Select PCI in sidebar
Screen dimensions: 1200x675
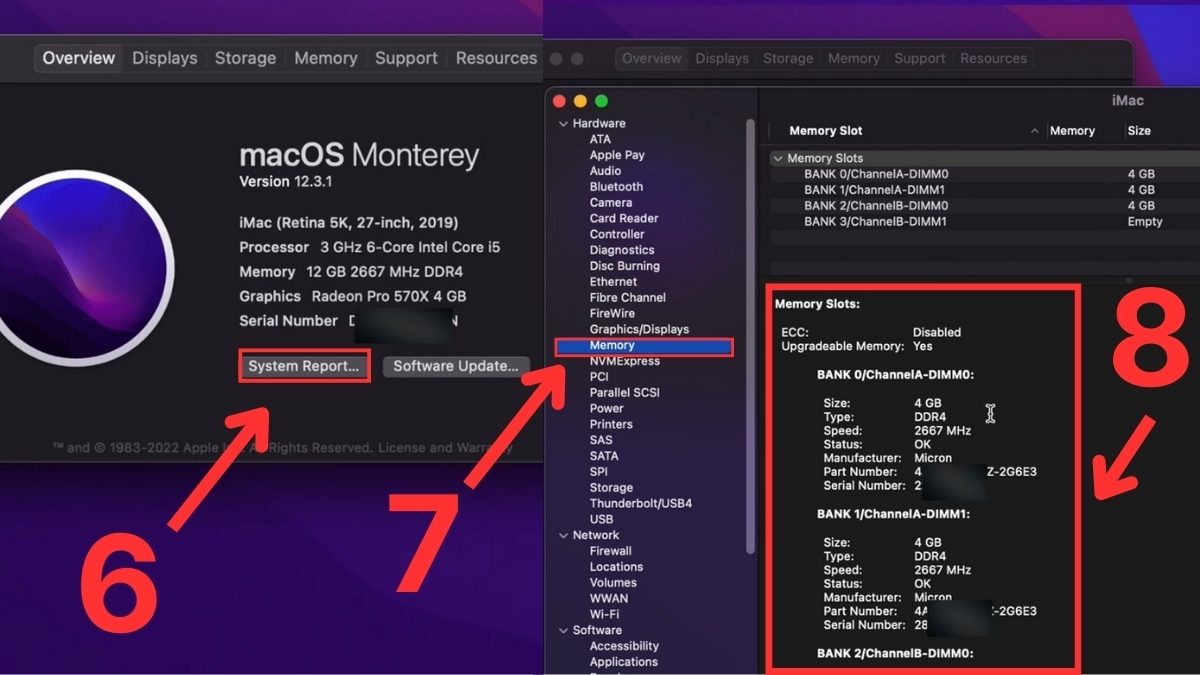coord(599,377)
